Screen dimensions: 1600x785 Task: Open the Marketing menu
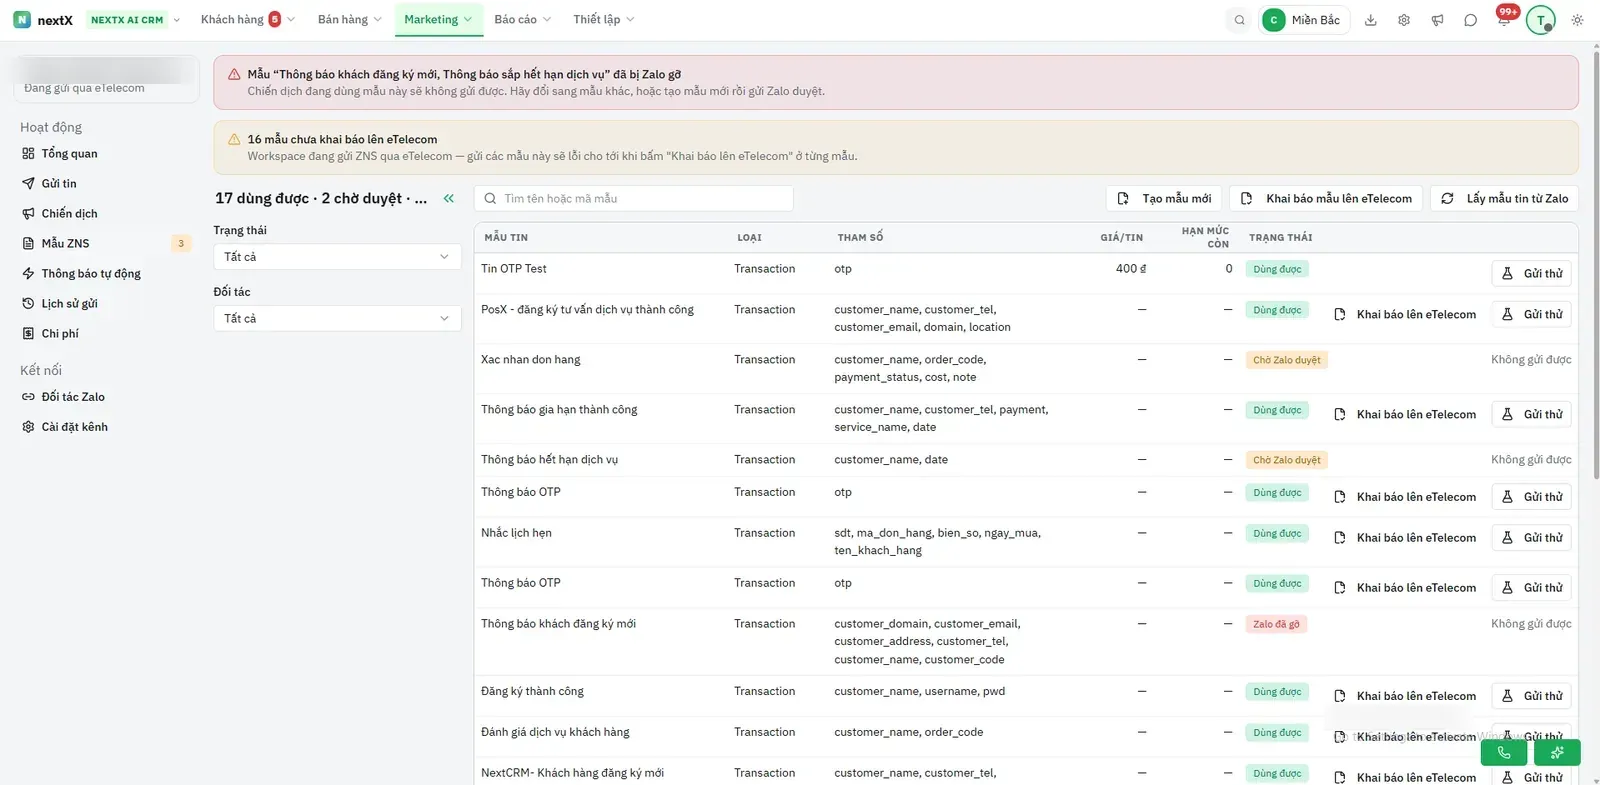point(438,20)
